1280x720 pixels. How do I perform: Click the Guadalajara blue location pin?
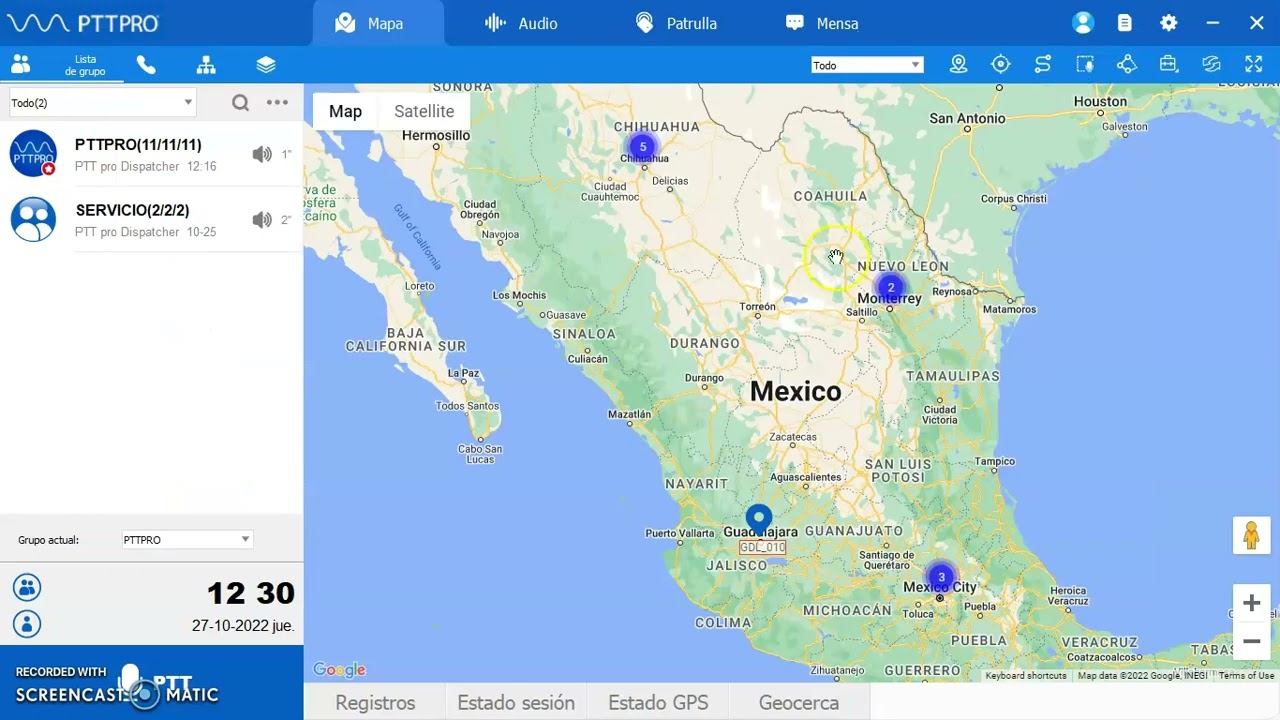759,521
